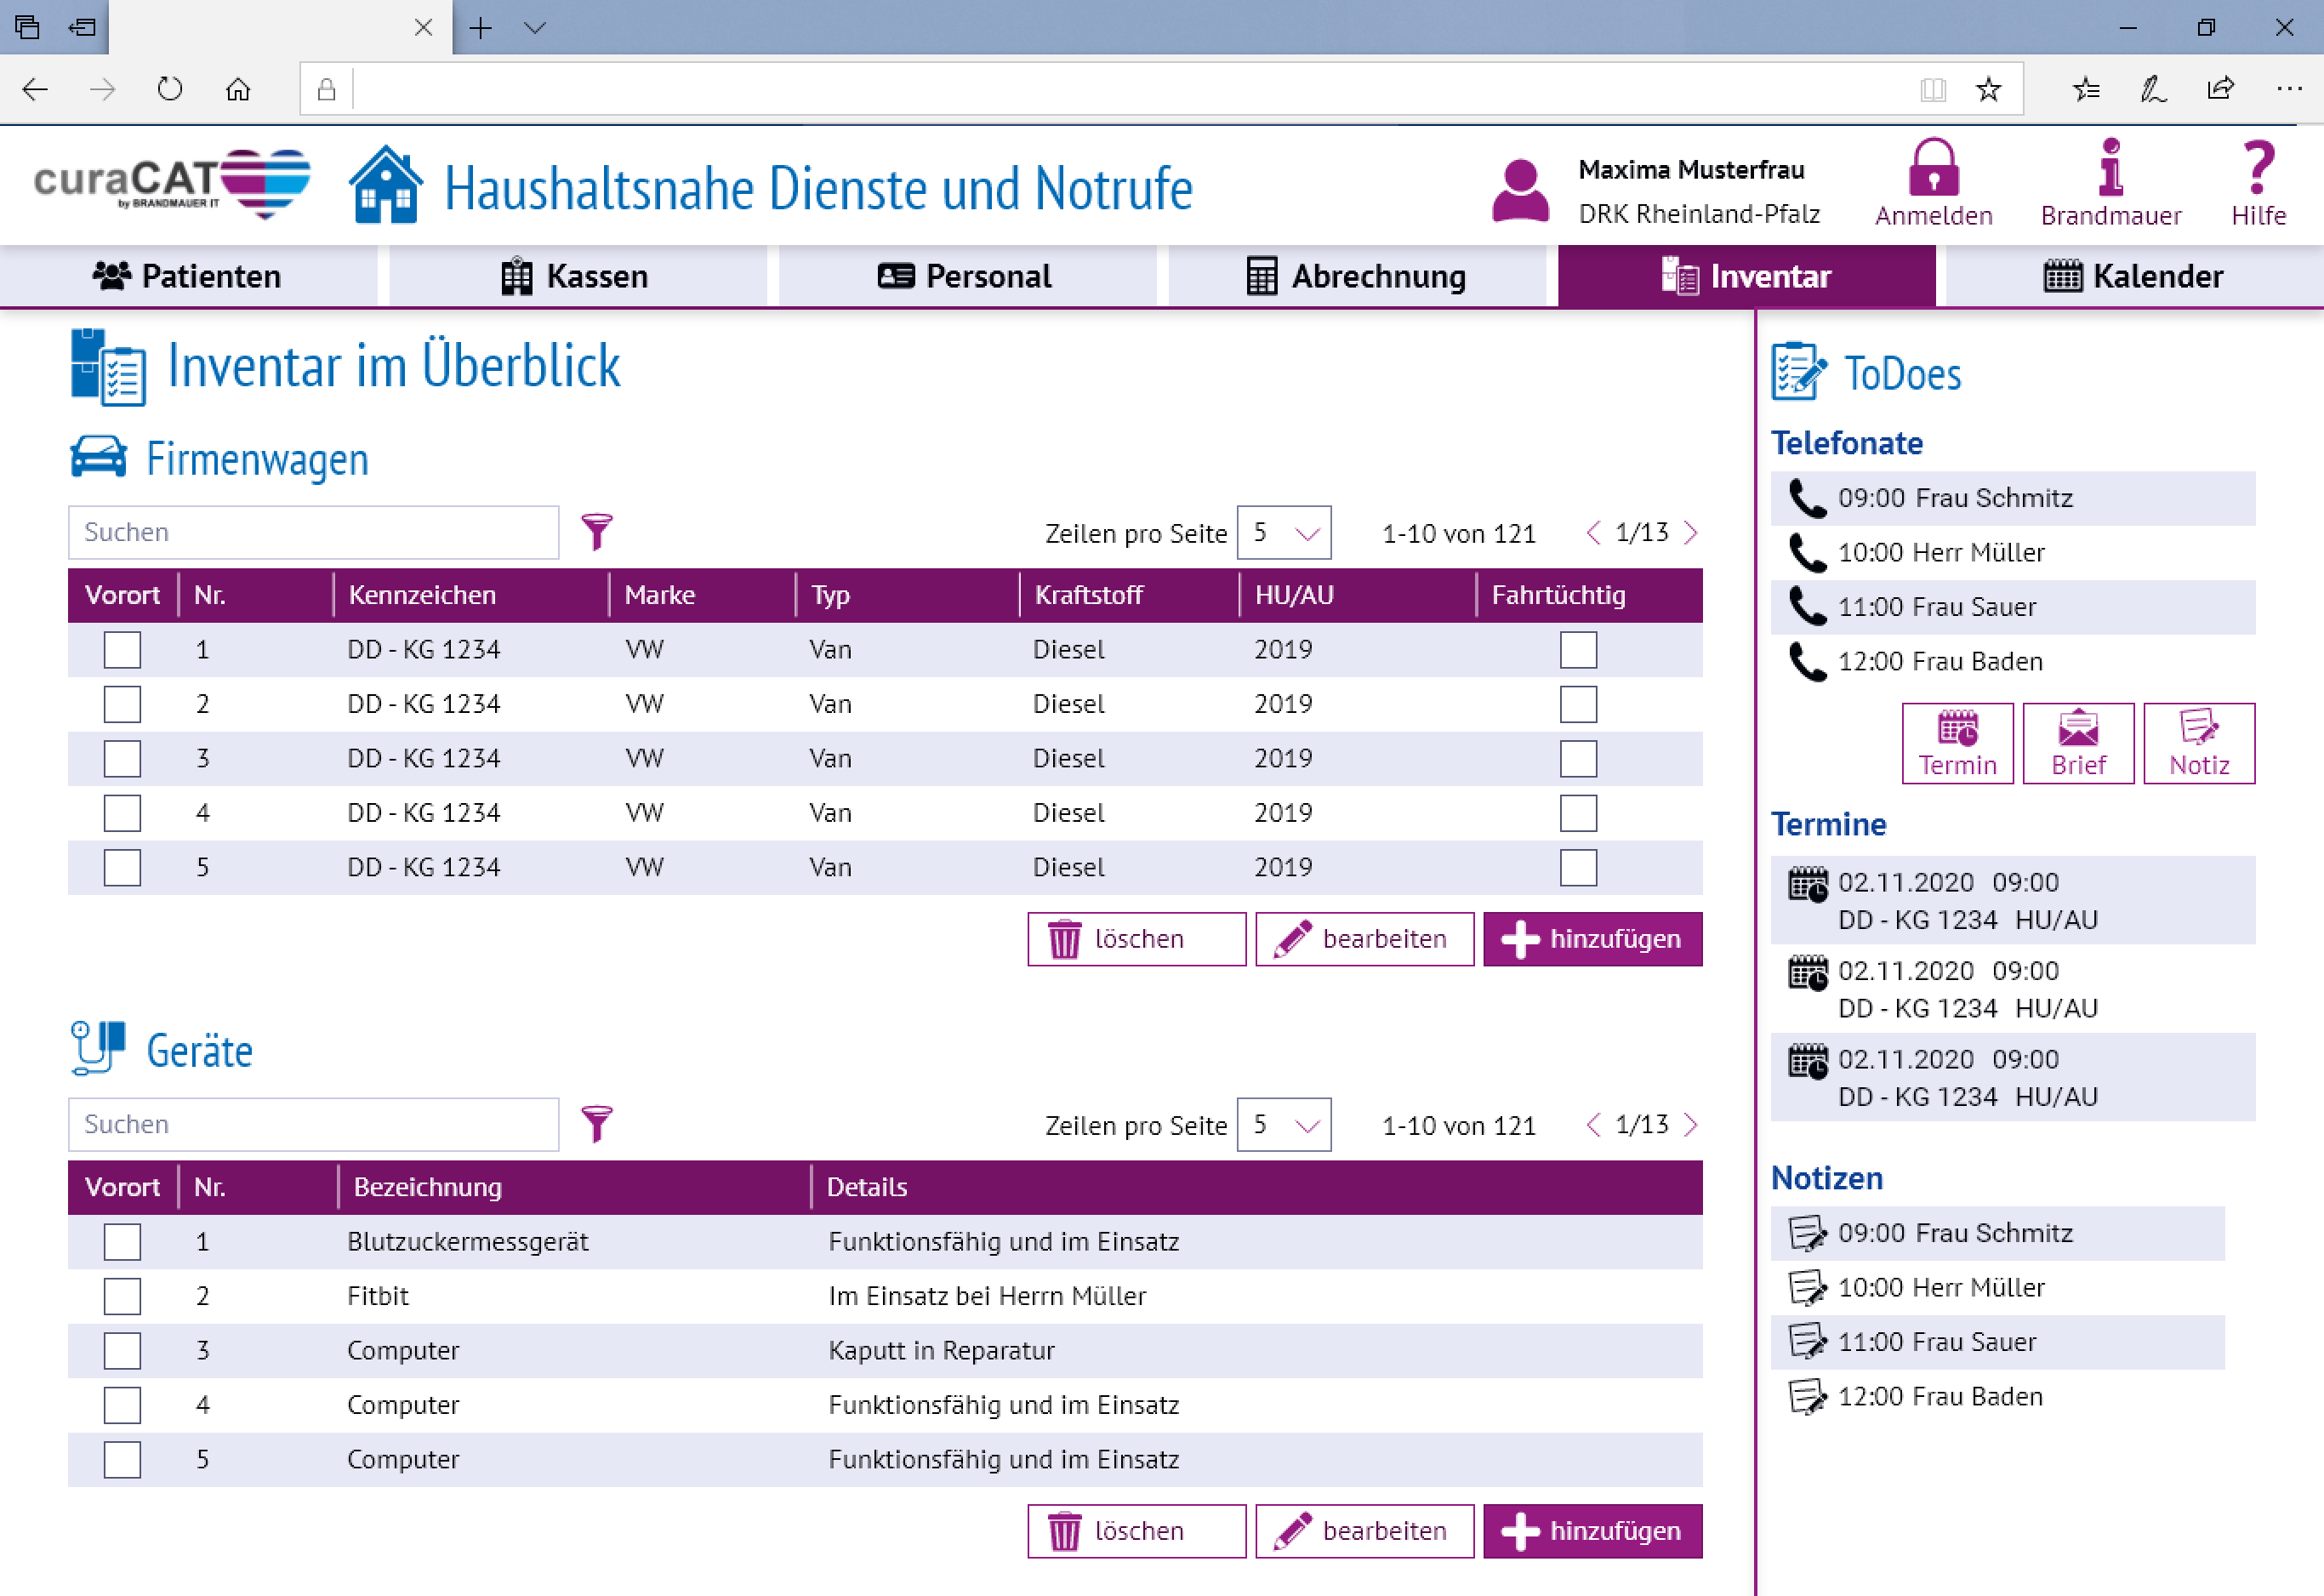Switch to the Personal tab
This screenshot has width=2324, height=1596.
(x=966, y=276)
